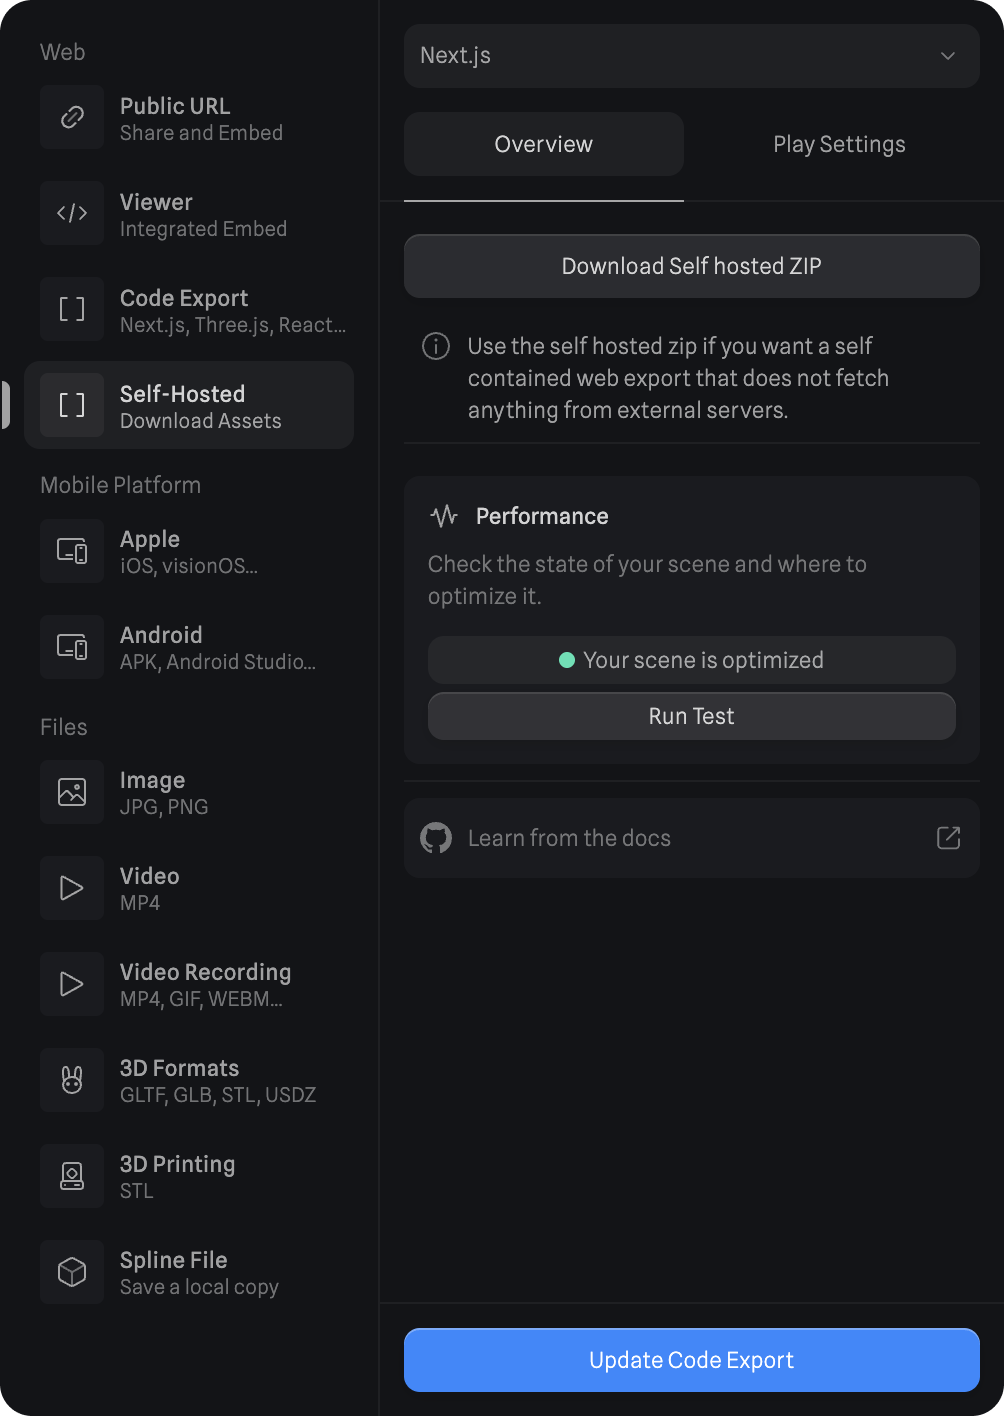Select the Viewer embed code icon
The width and height of the screenshot is (1004, 1416).
(x=72, y=213)
